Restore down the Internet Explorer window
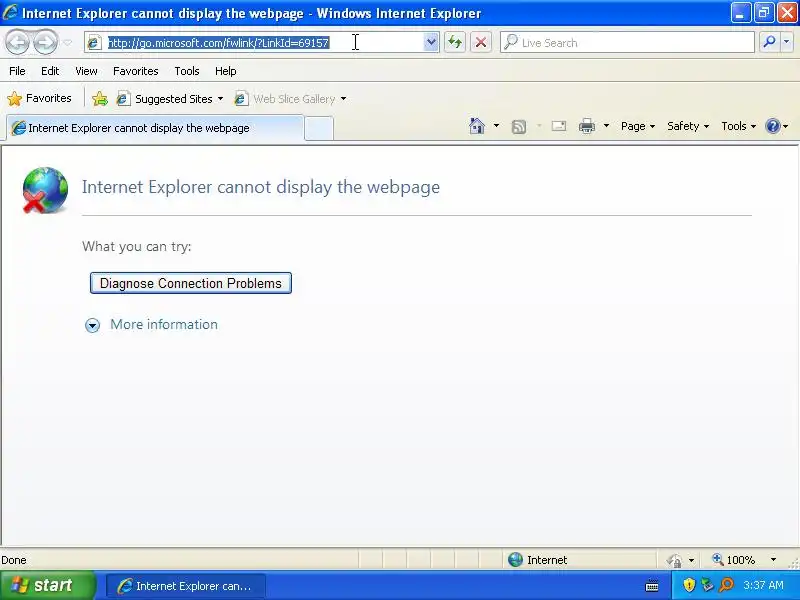 pos(764,12)
